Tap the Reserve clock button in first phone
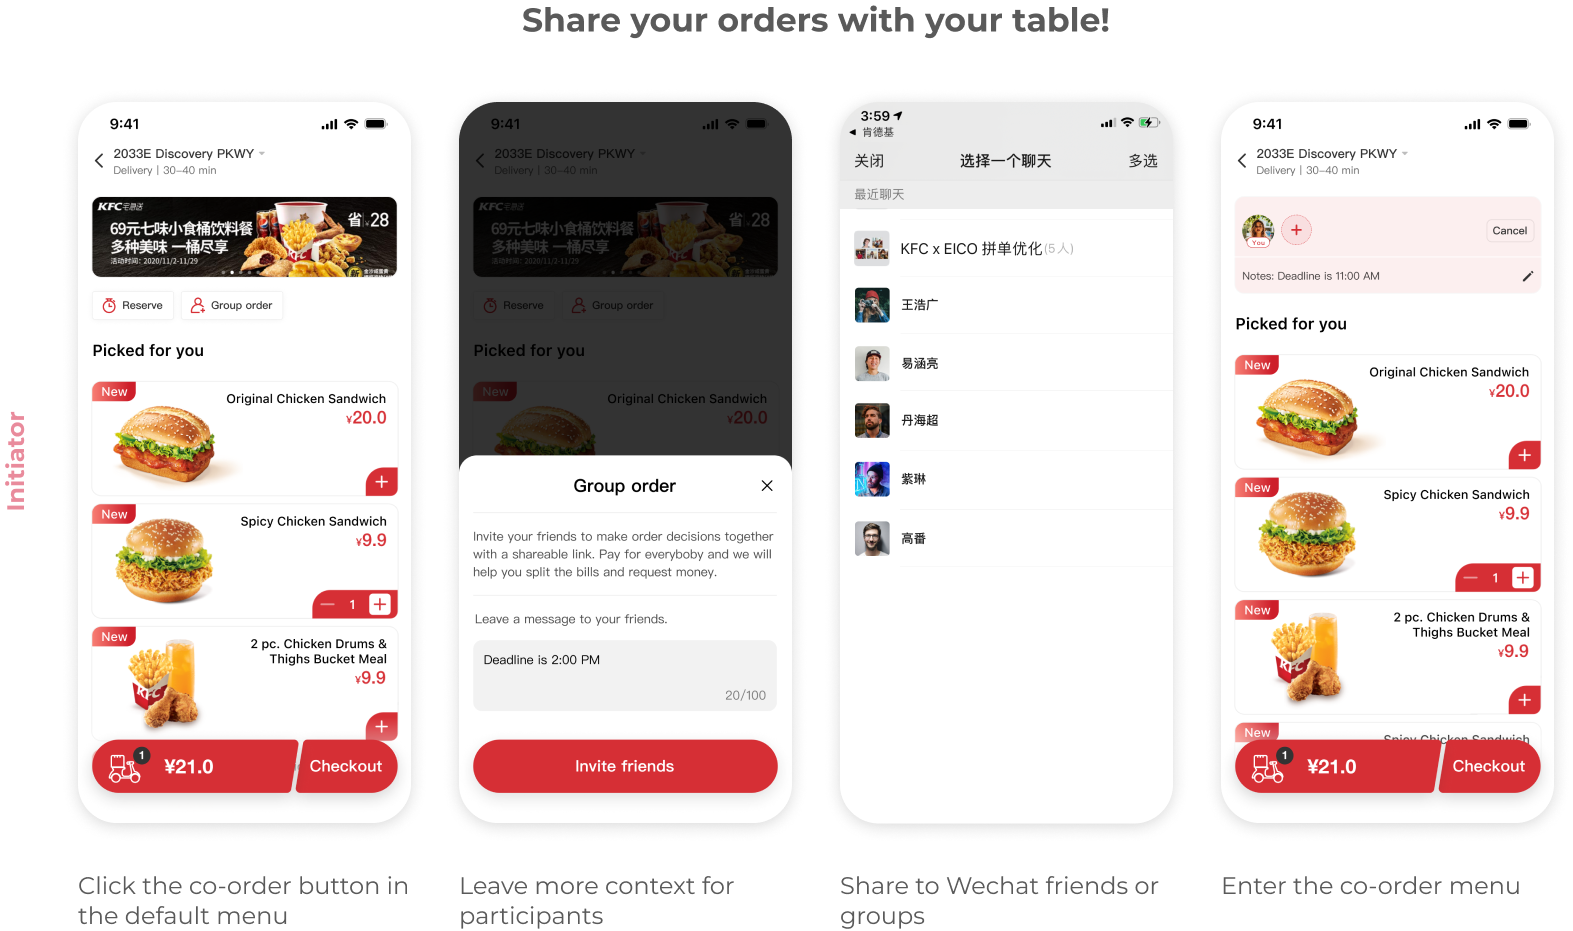Viewport: 1573px width, 931px height. pos(133,305)
